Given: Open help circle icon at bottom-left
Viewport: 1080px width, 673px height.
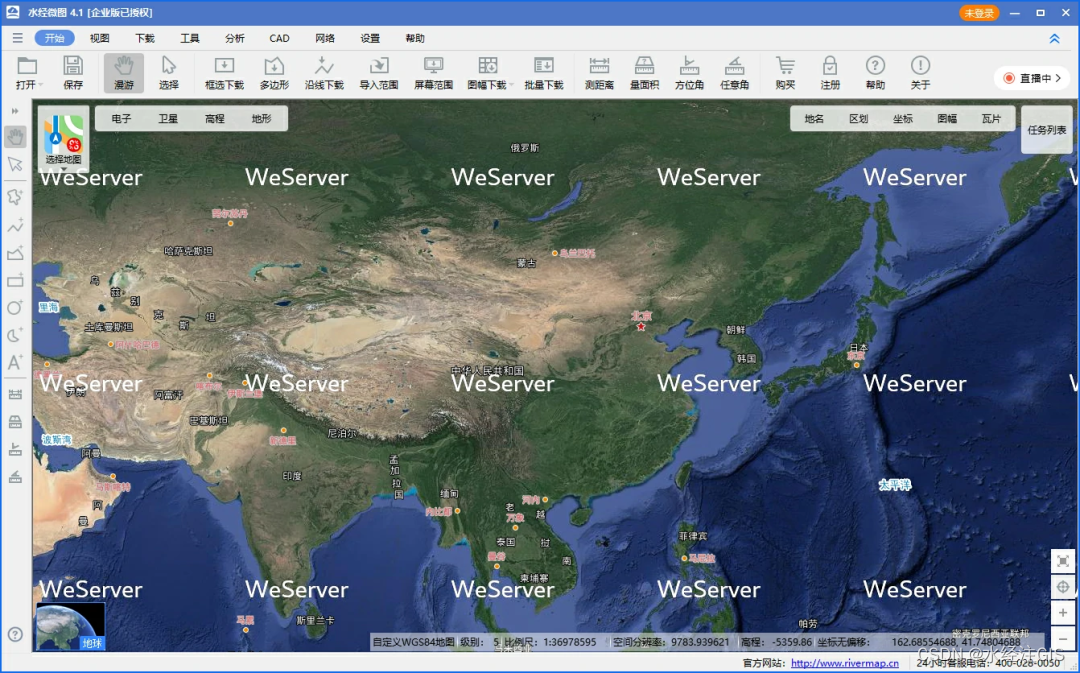Looking at the screenshot, I should 15,634.
